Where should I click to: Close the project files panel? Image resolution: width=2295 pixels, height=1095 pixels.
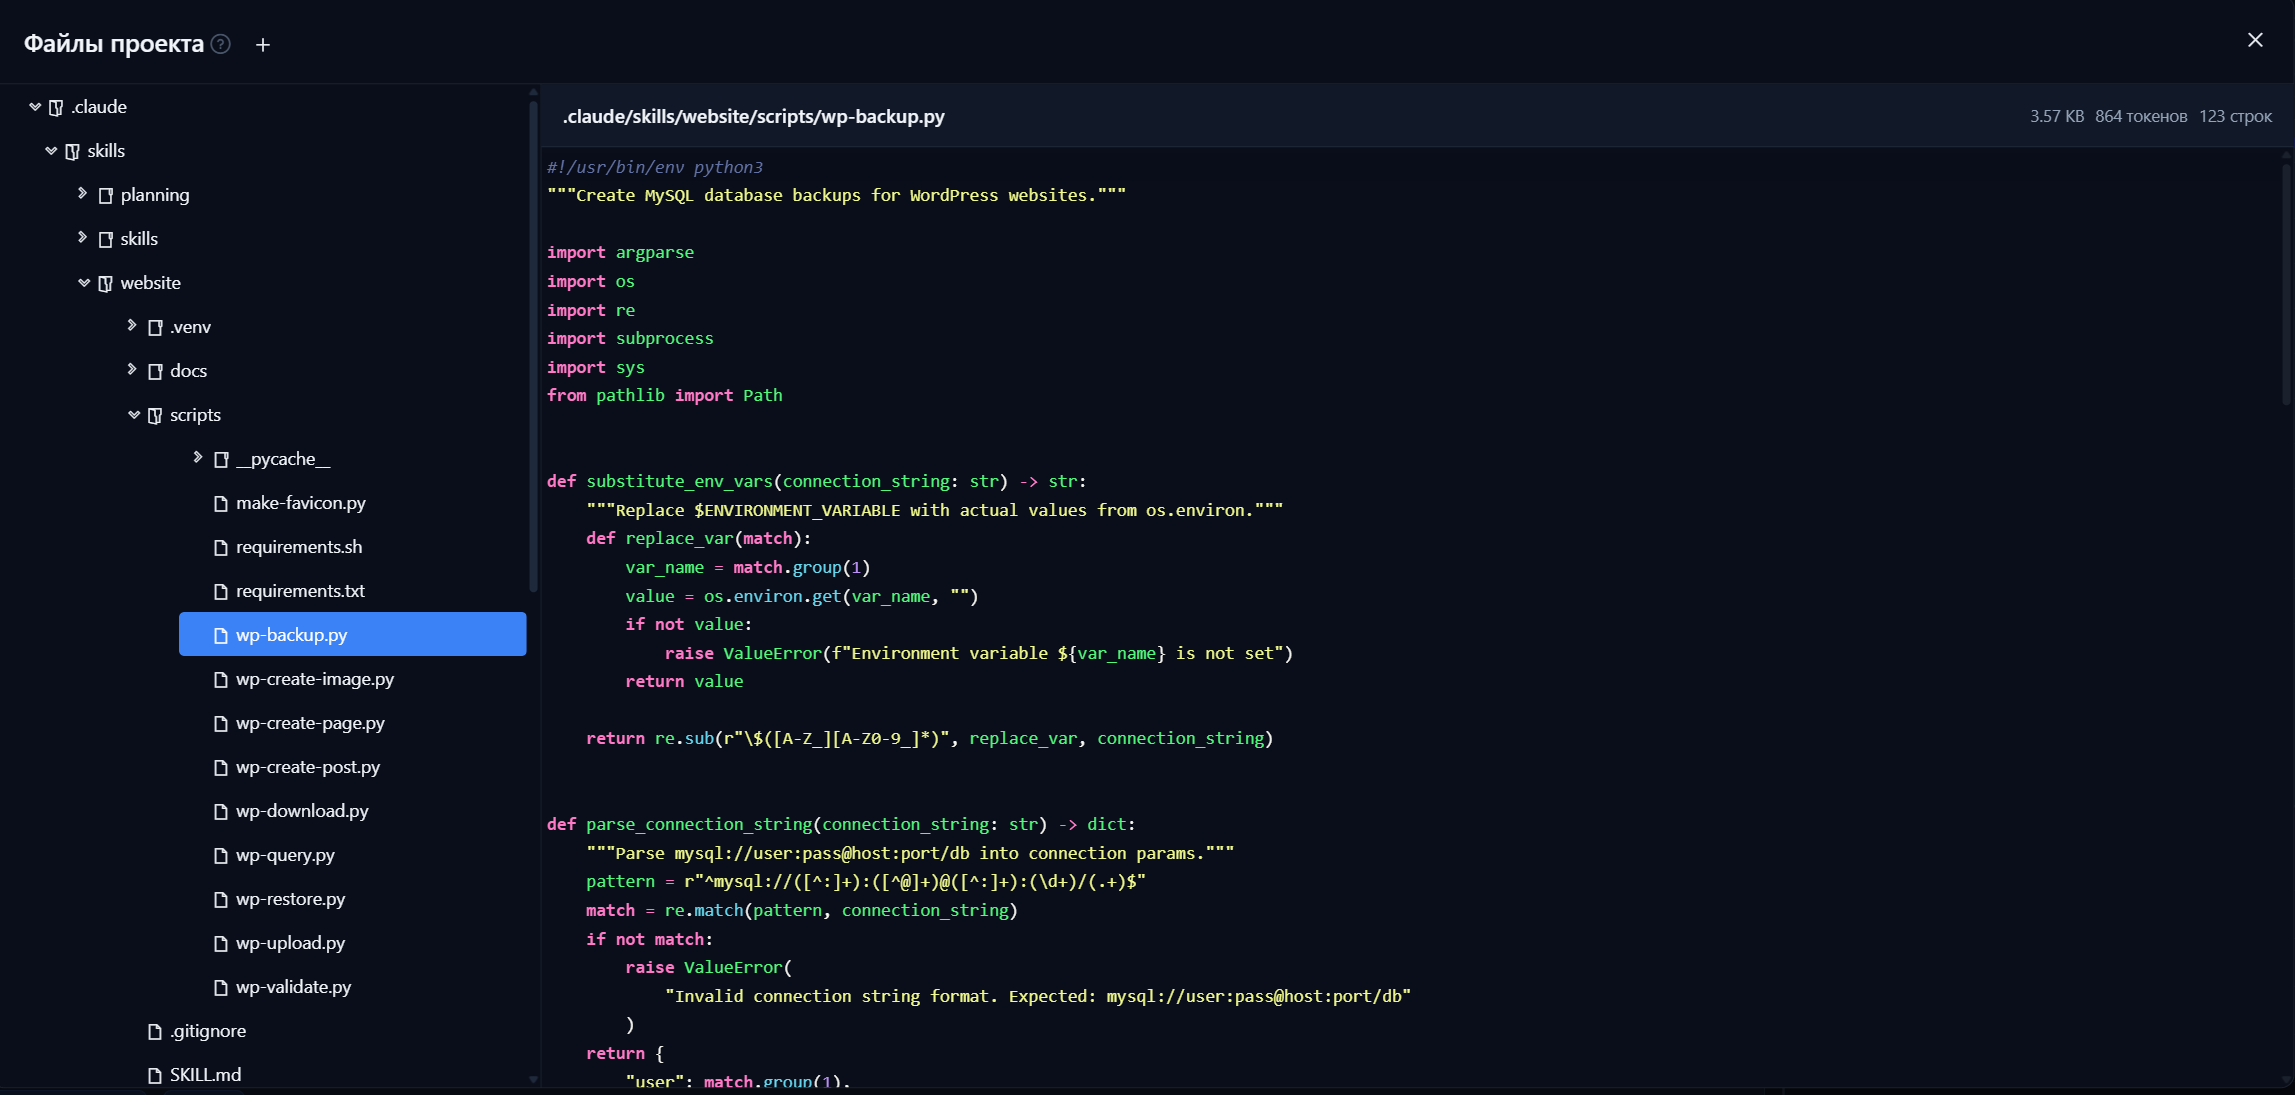click(x=2255, y=40)
